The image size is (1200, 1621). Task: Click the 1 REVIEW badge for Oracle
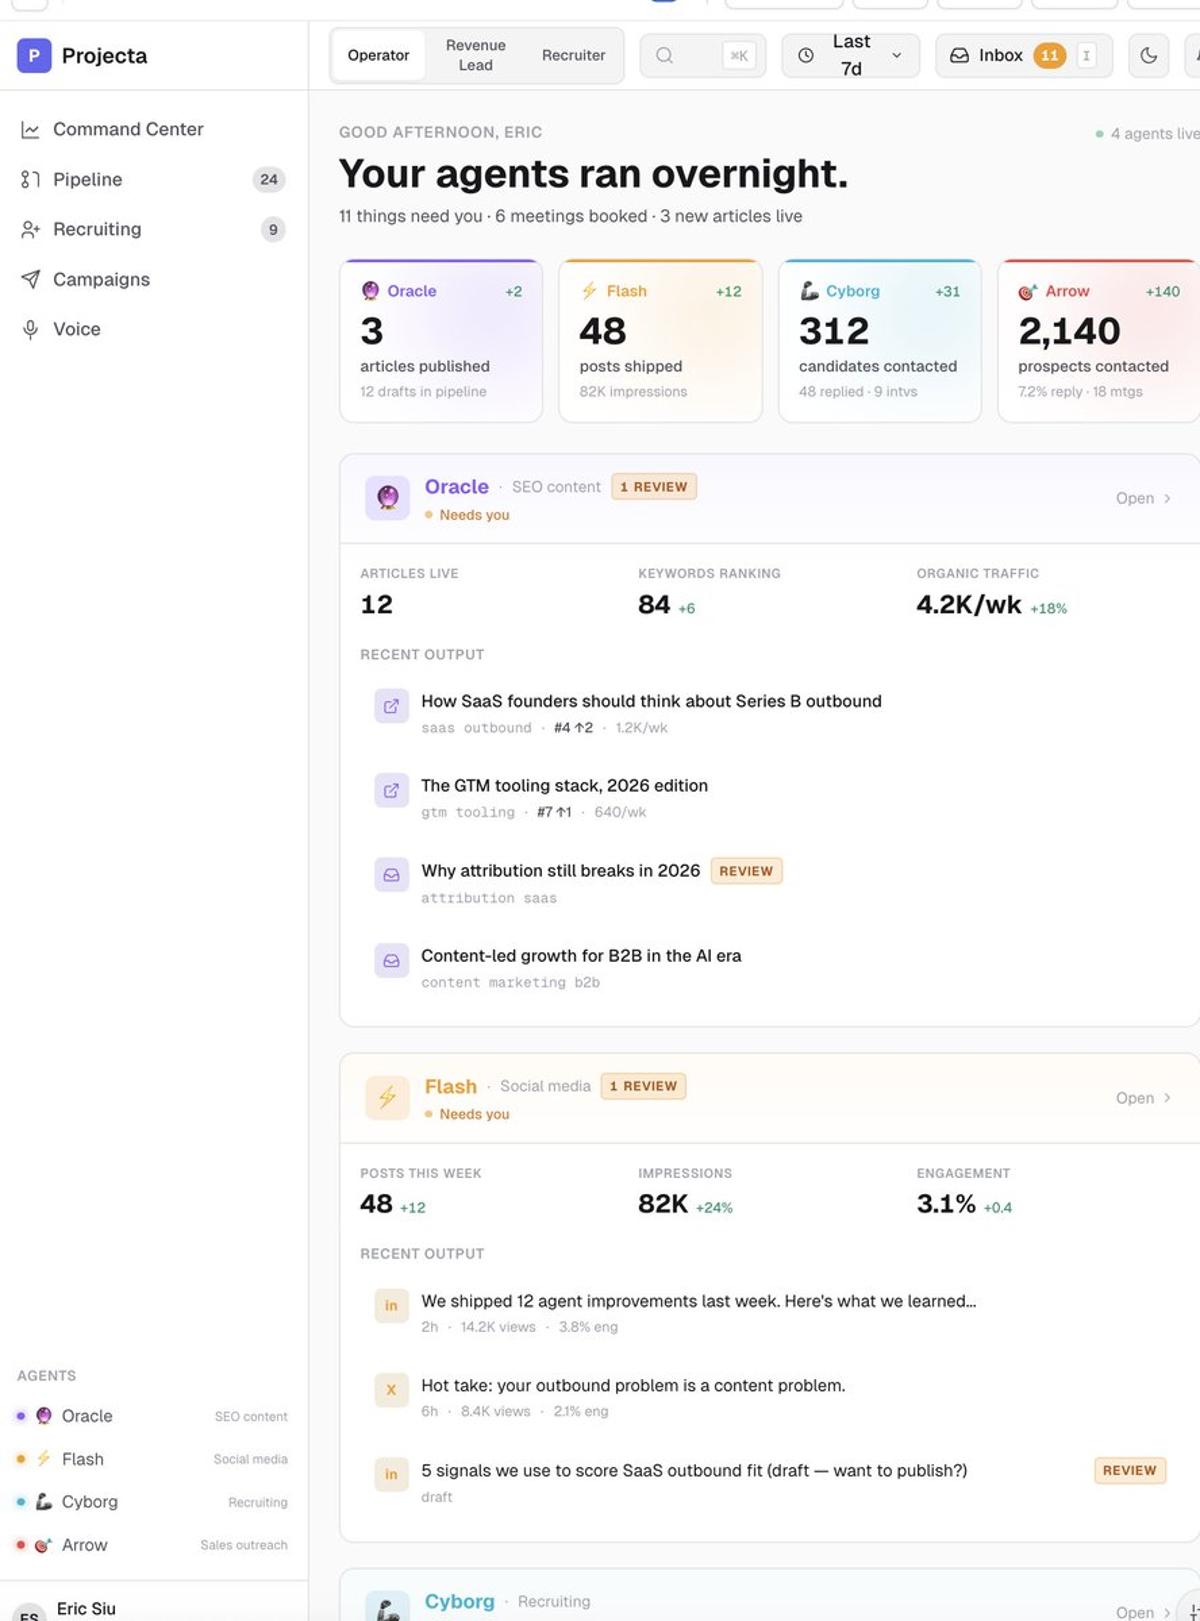654,487
